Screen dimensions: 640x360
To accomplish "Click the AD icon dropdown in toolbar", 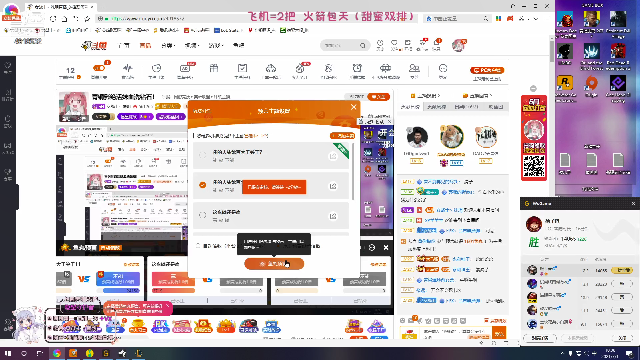I will (185, 70).
